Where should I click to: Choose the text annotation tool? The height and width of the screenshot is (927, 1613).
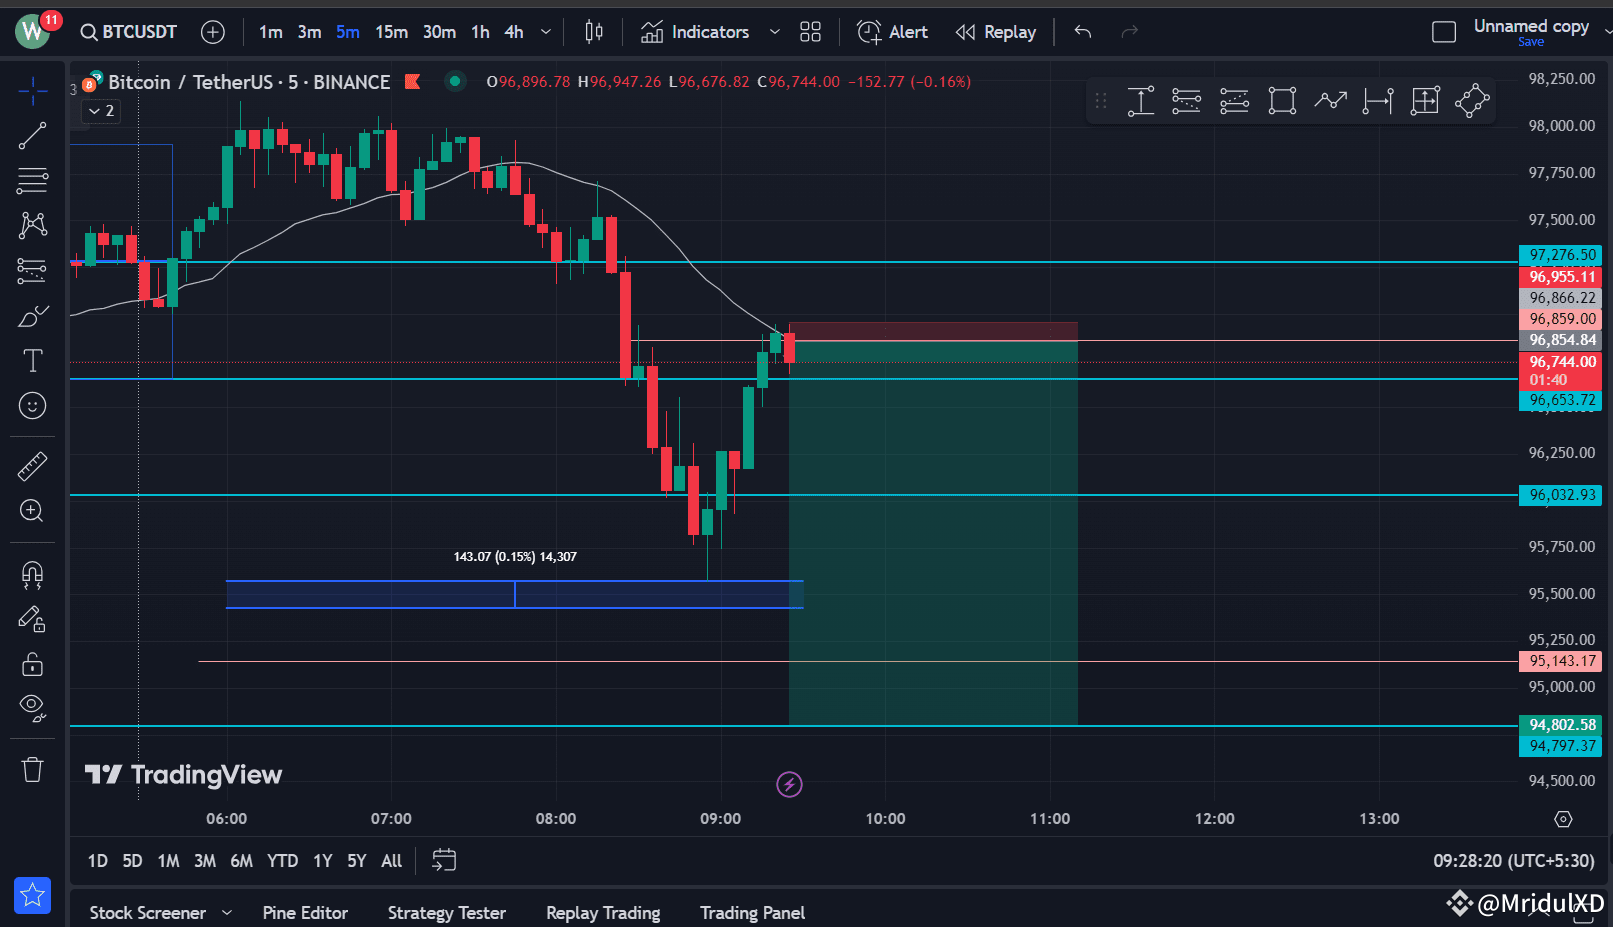[32, 361]
